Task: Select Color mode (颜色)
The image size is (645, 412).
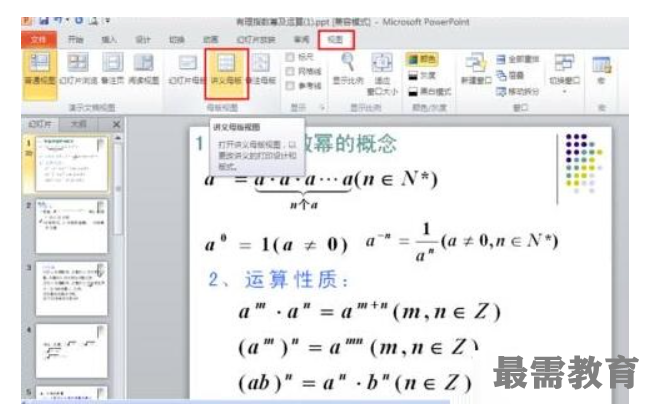Action: [x=422, y=60]
